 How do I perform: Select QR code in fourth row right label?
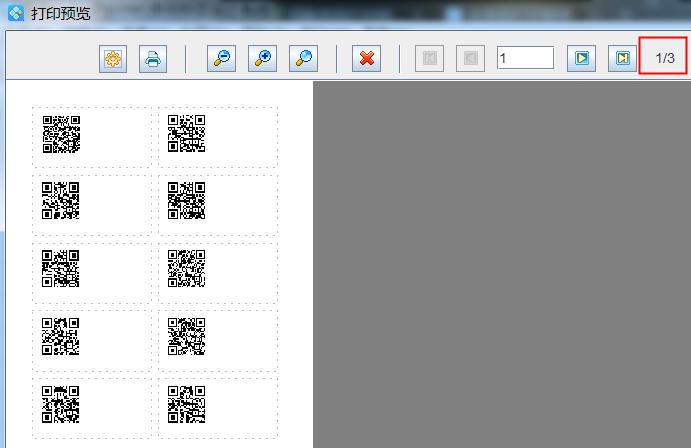pyautogui.click(x=186, y=337)
